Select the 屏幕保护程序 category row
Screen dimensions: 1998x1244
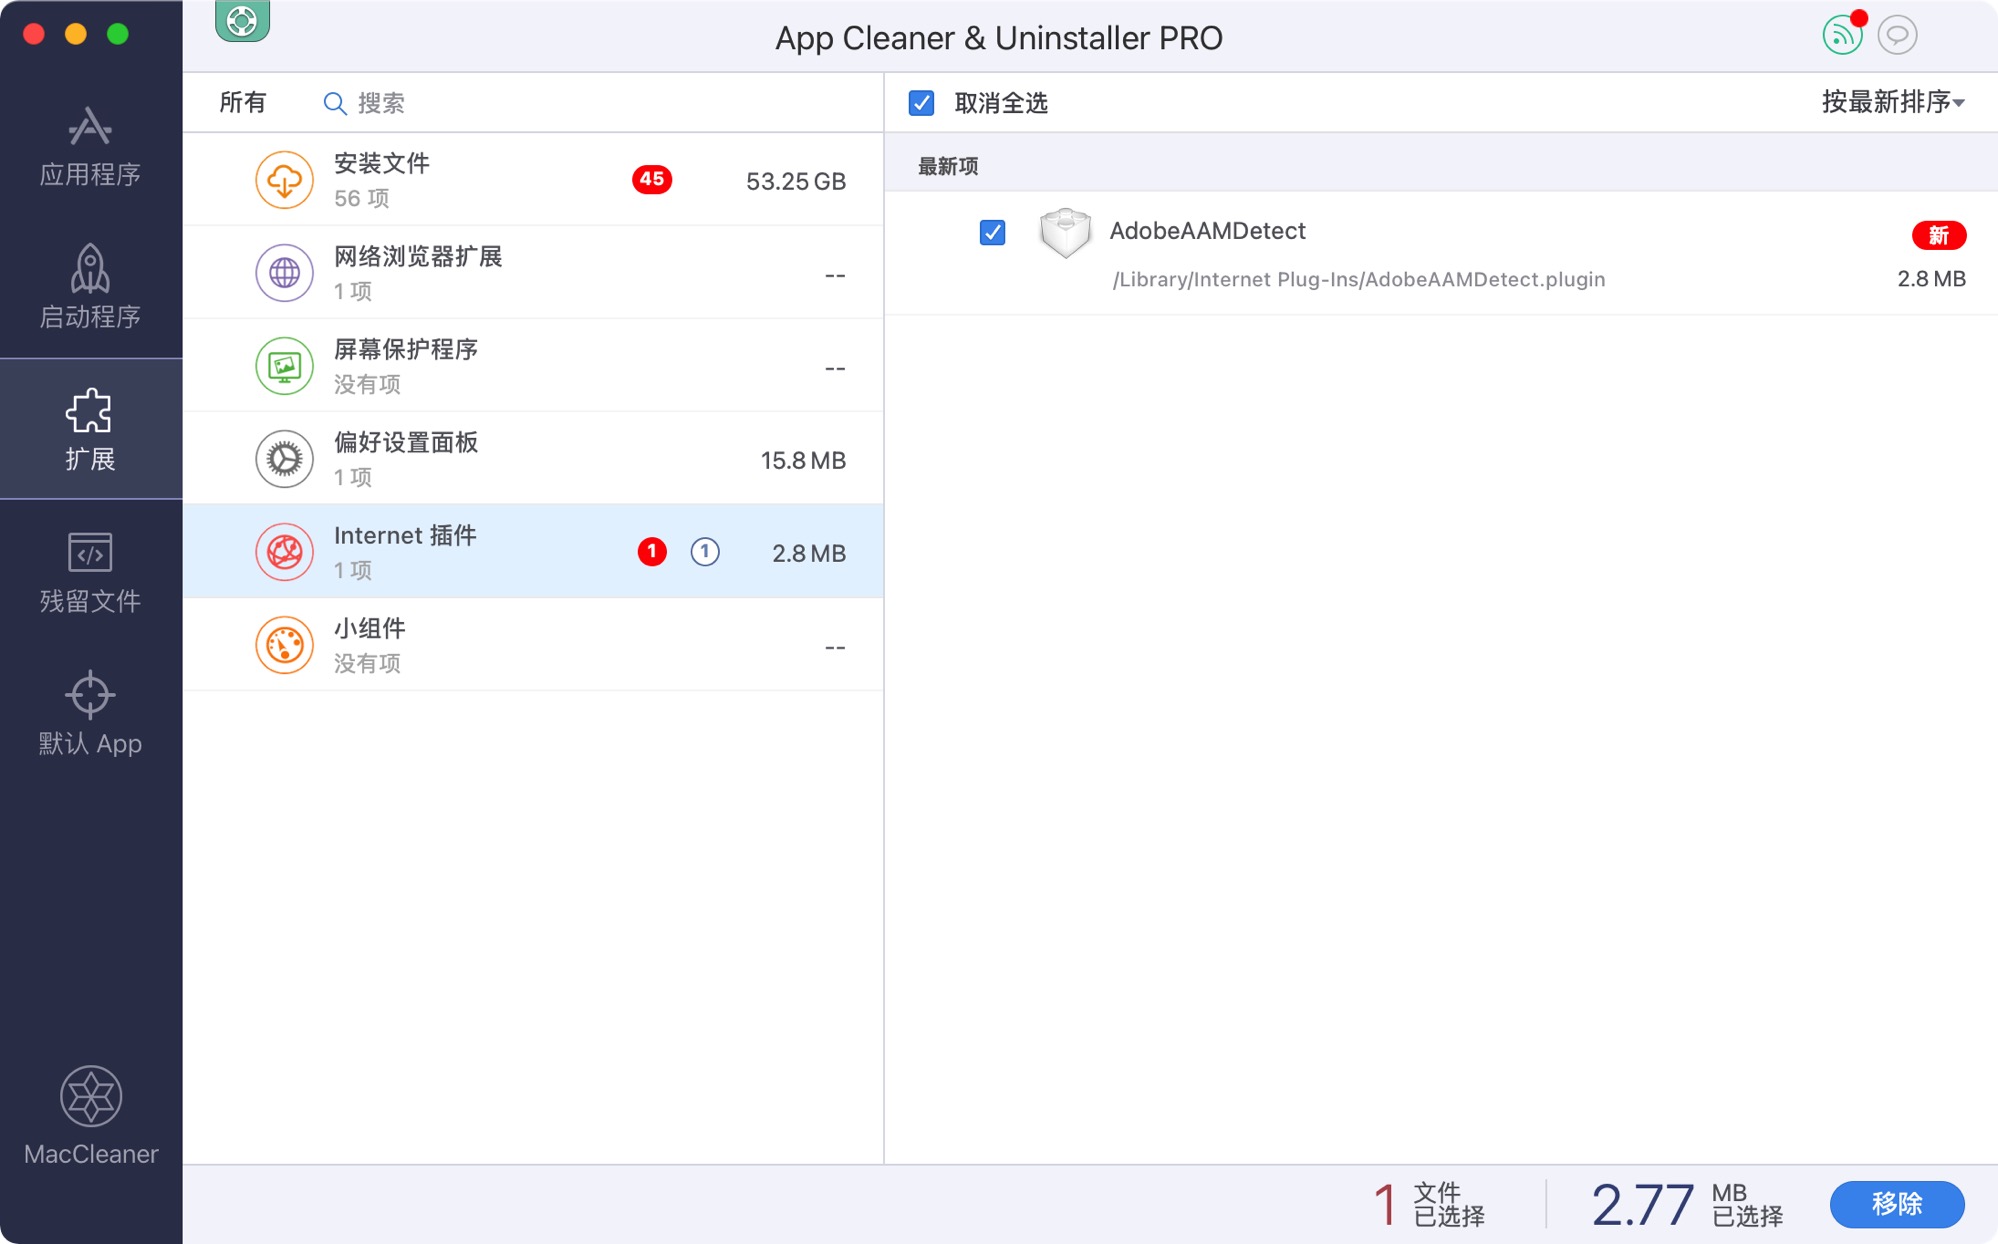point(533,366)
